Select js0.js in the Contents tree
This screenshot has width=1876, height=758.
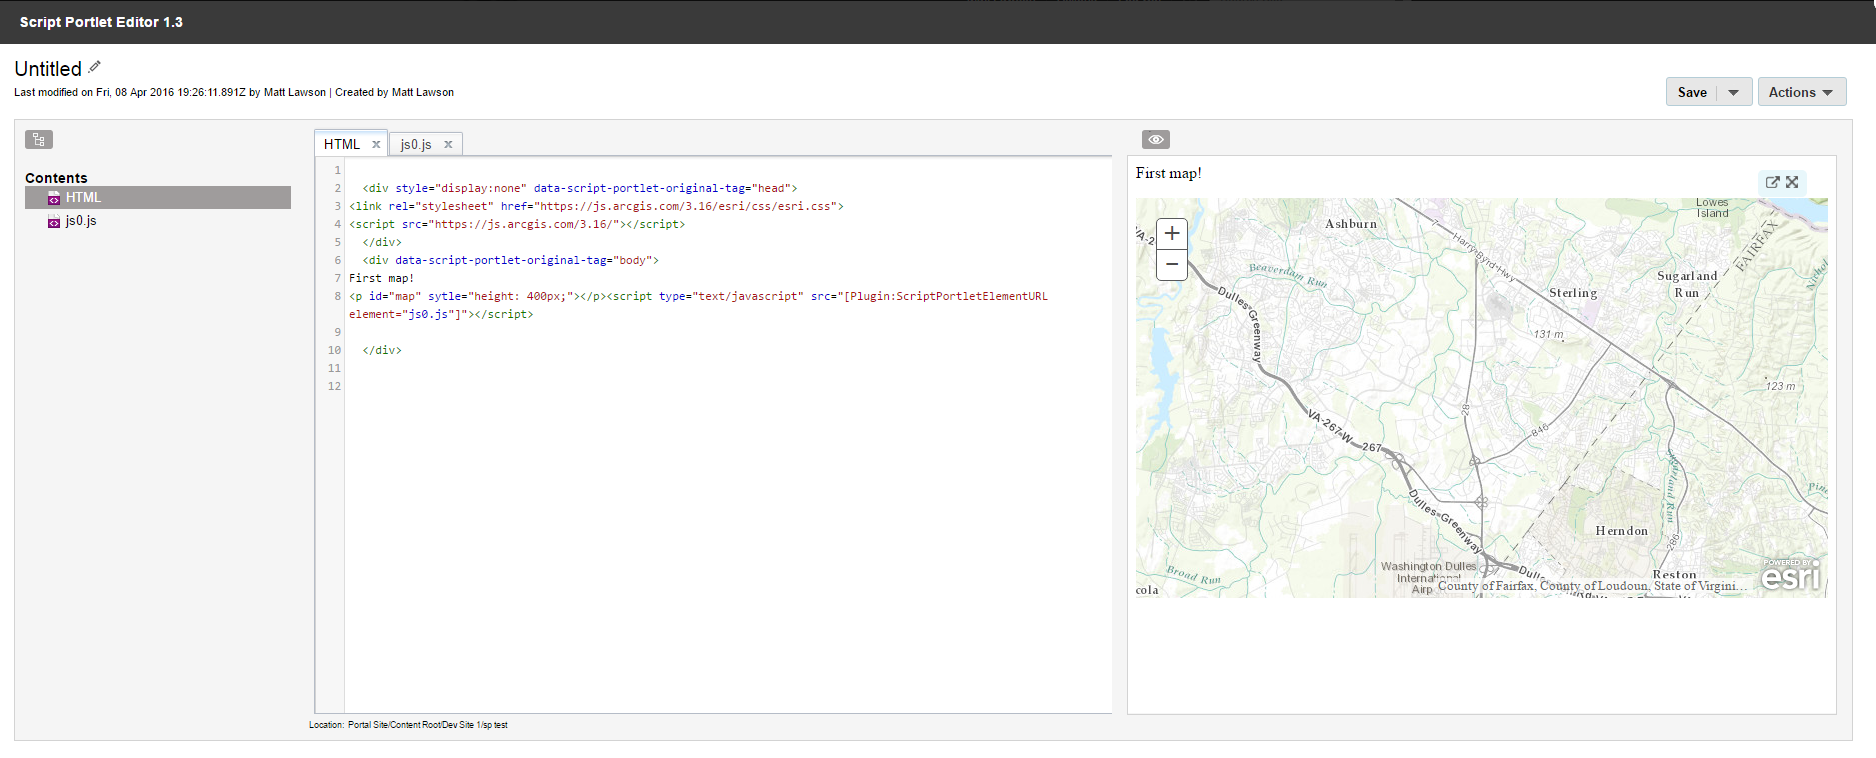pyautogui.click(x=81, y=221)
